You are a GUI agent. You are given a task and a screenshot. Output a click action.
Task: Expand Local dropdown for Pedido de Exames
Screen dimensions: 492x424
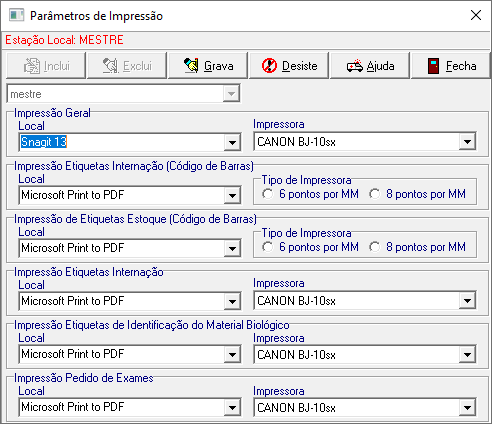232,407
